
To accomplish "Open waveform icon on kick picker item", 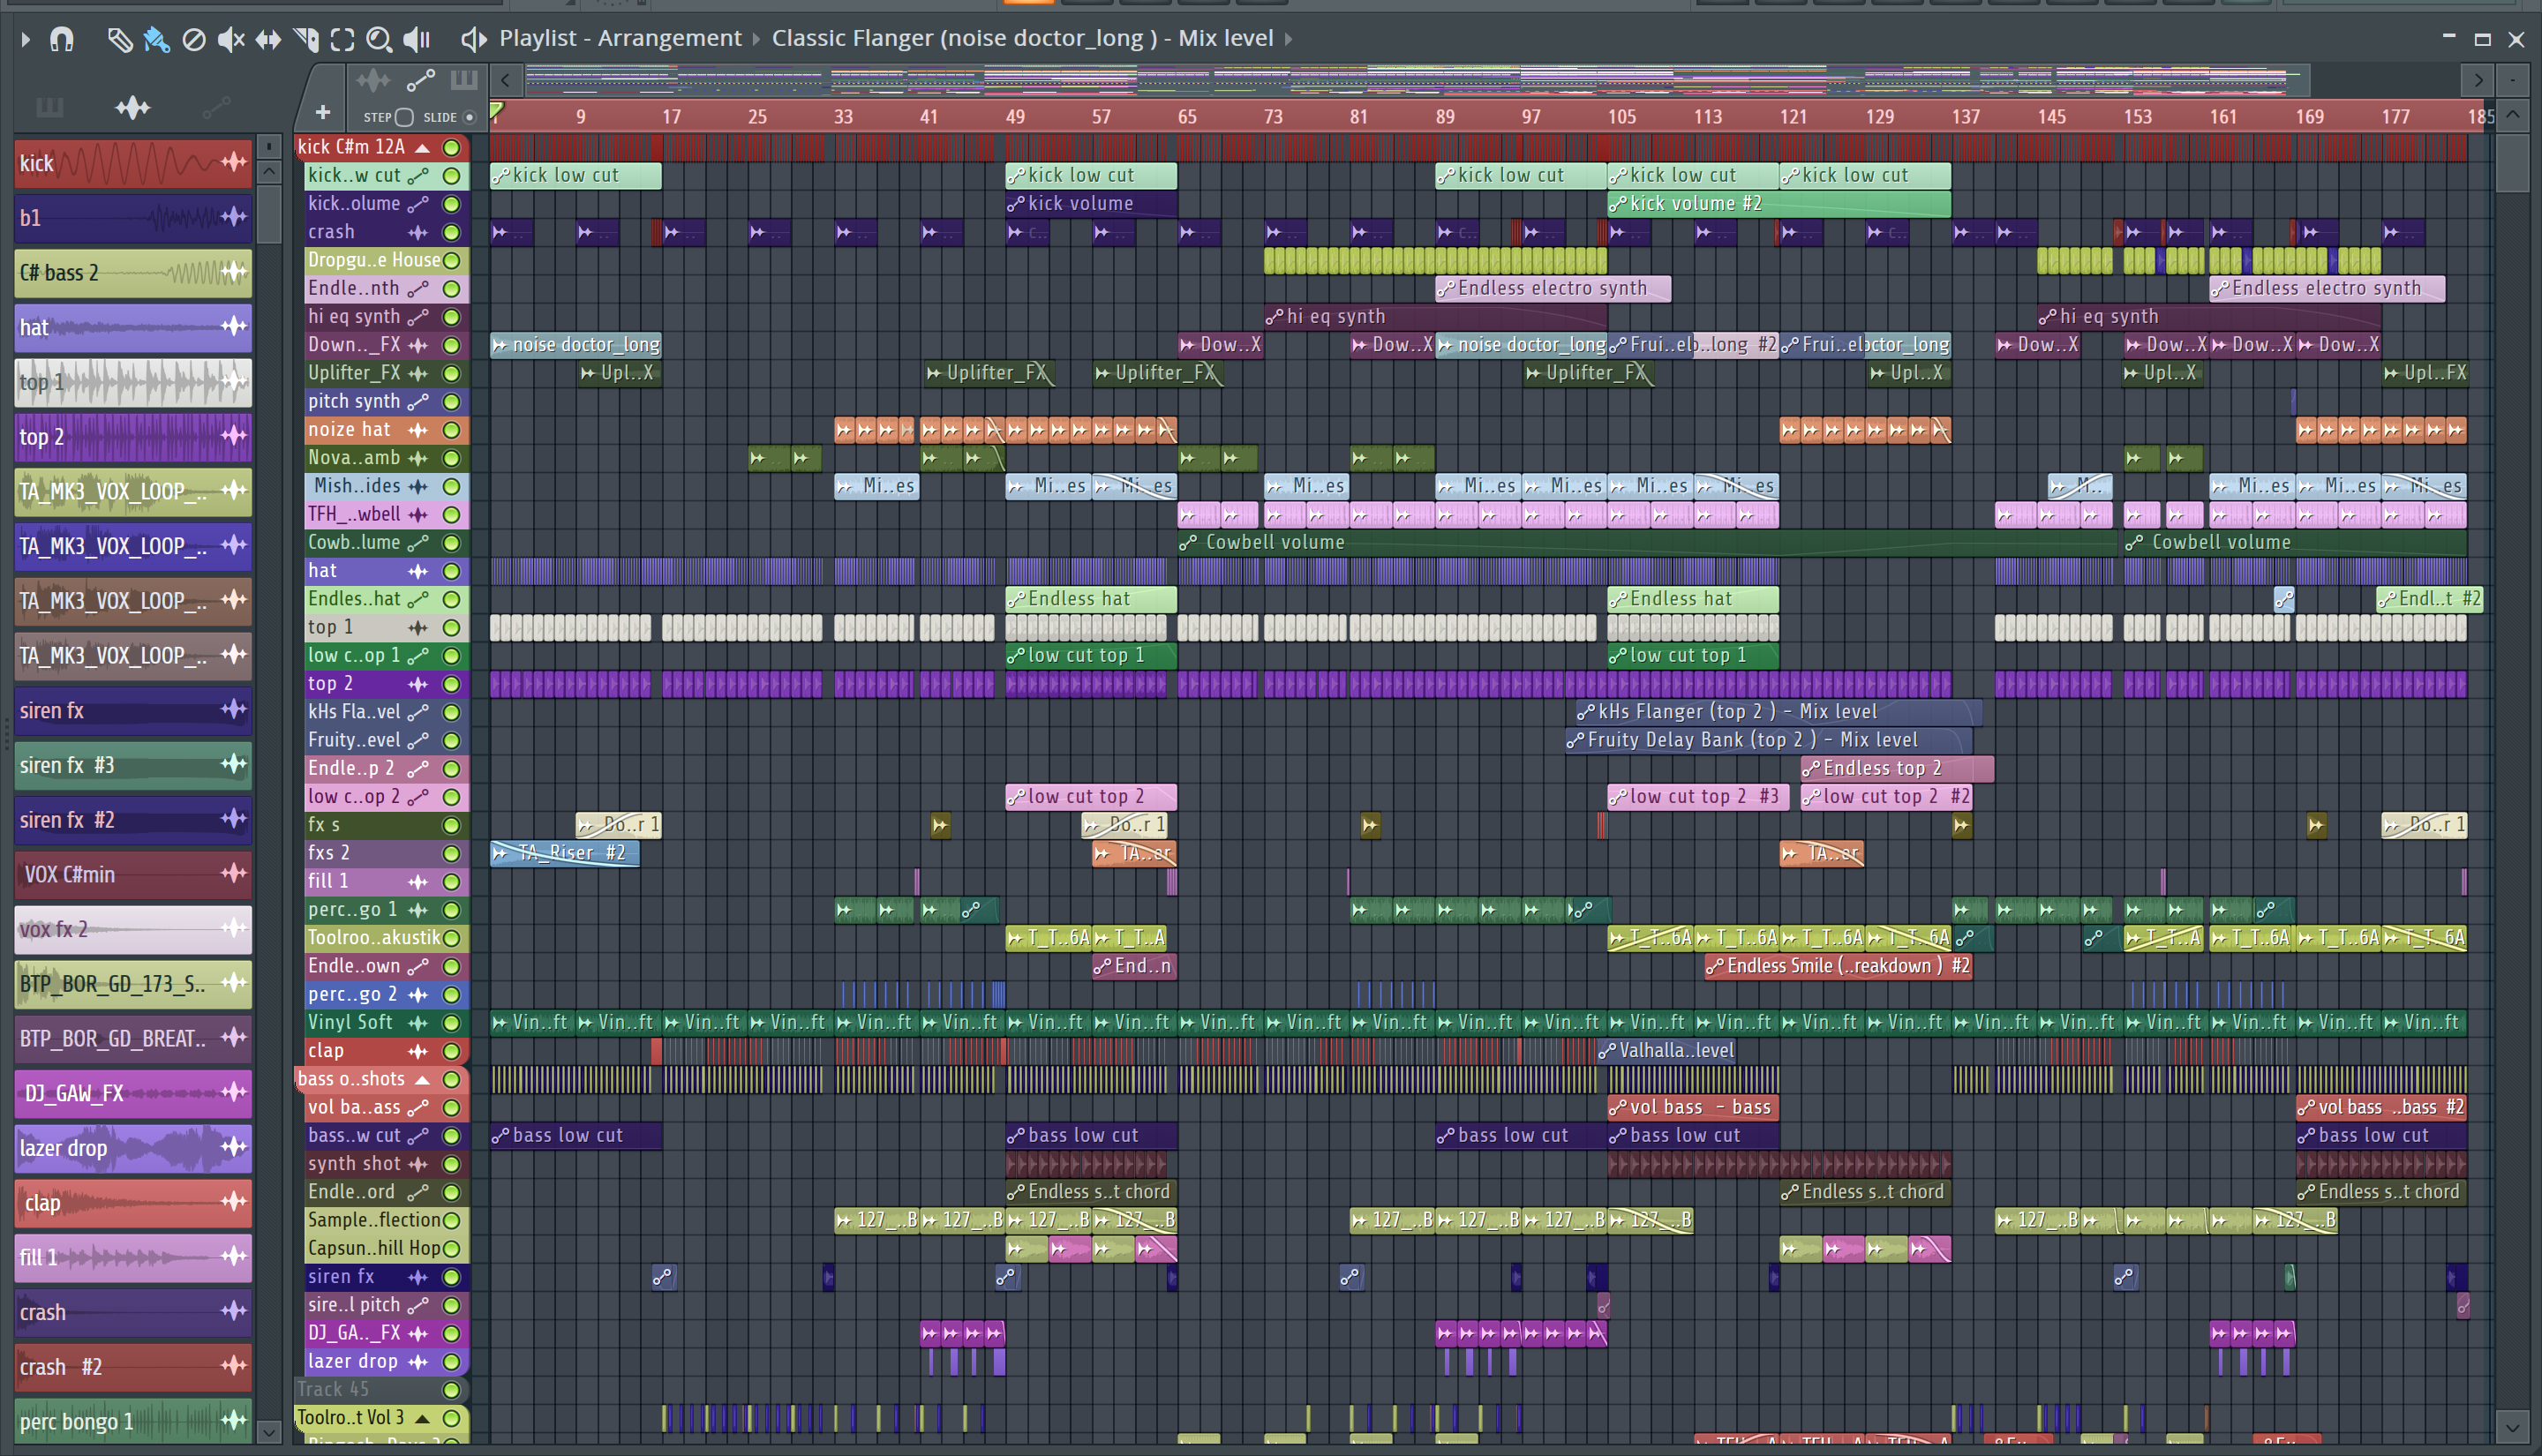I will [233, 162].
